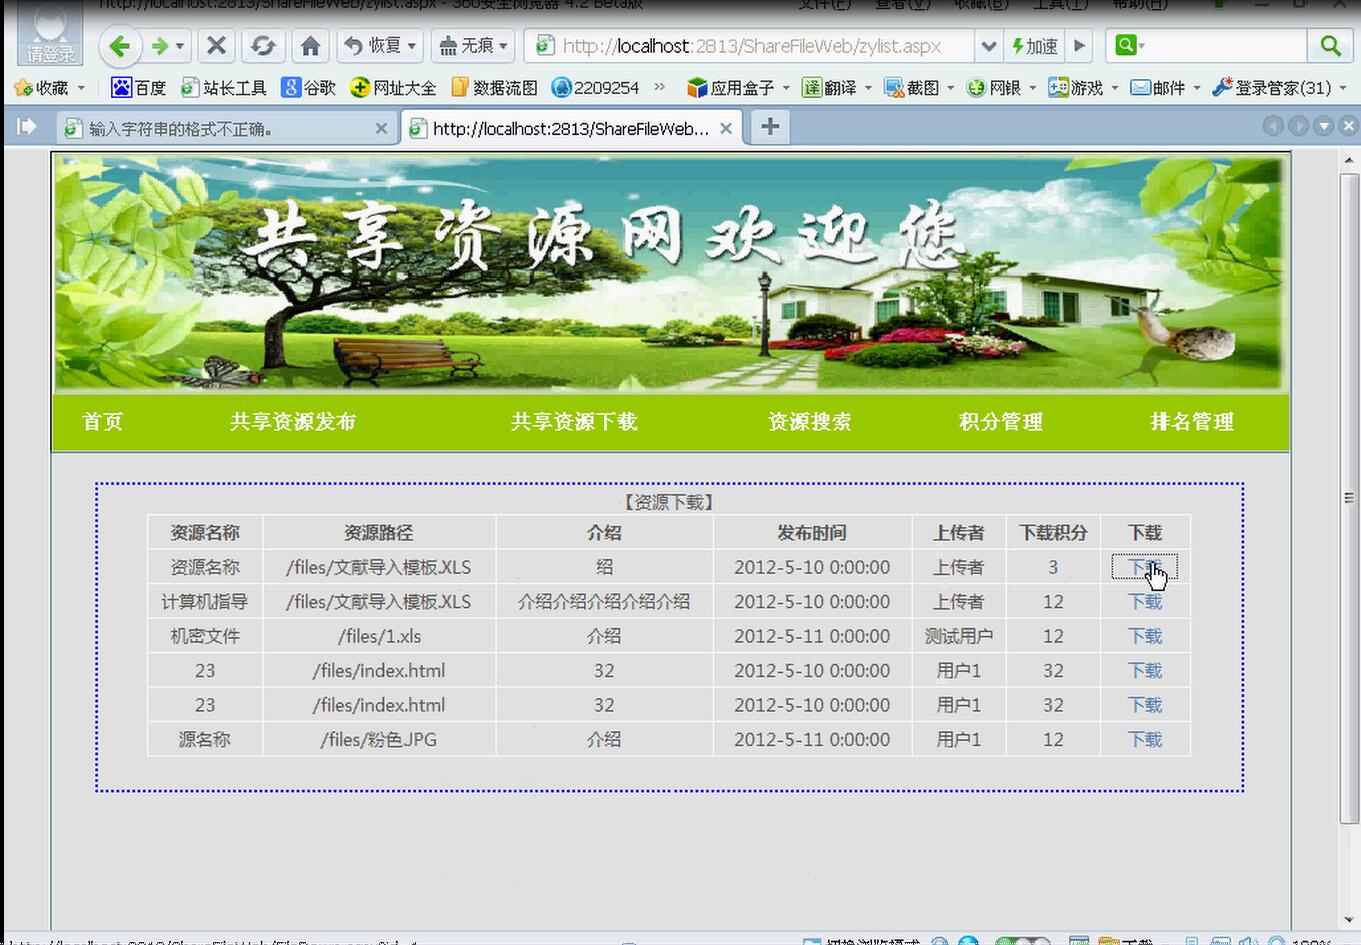Click the site banner image
Image resolution: width=1361 pixels, height=945 pixels.
[x=670, y=272]
